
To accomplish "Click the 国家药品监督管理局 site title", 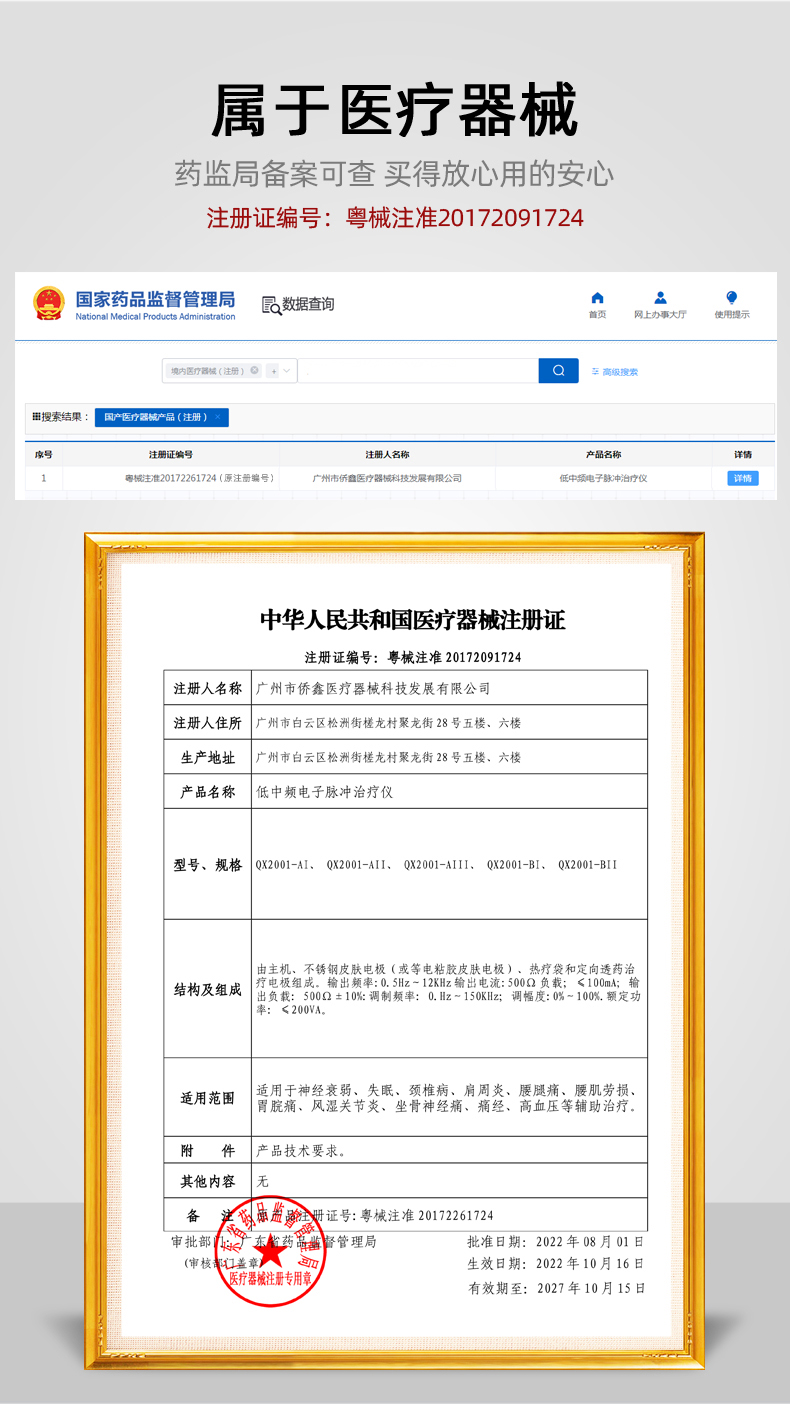I will coord(155,298).
